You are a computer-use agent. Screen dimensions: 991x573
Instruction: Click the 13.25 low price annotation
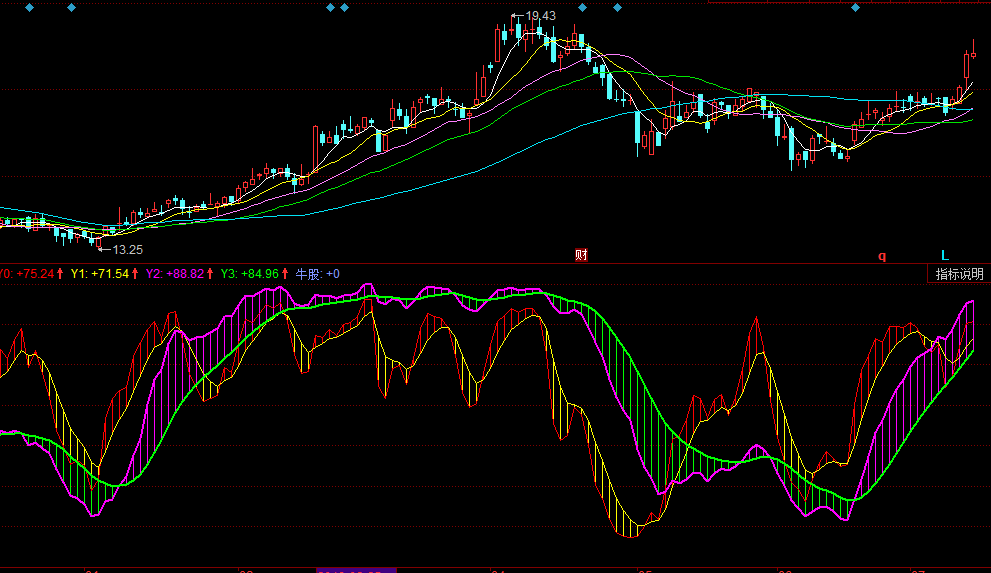(127, 250)
